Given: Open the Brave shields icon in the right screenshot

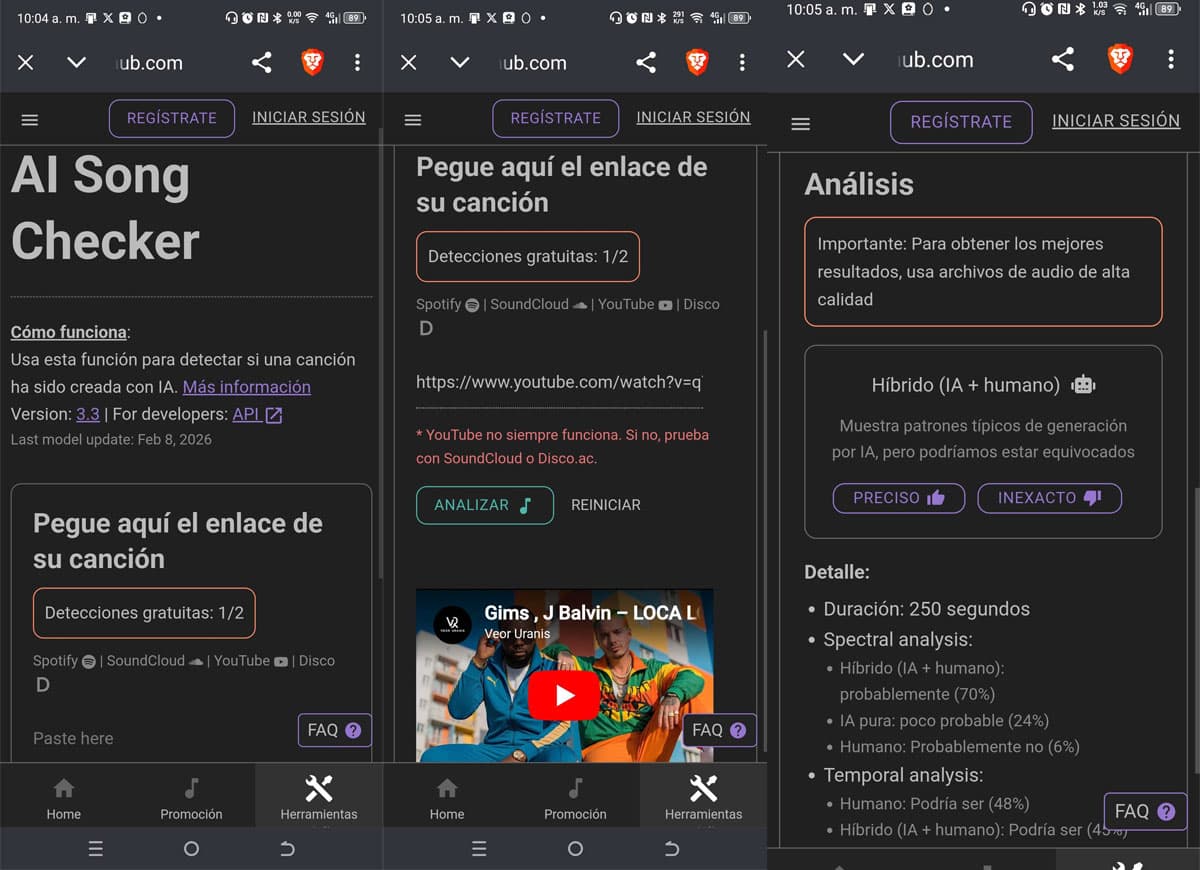Looking at the screenshot, I should (x=1120, y=59).
